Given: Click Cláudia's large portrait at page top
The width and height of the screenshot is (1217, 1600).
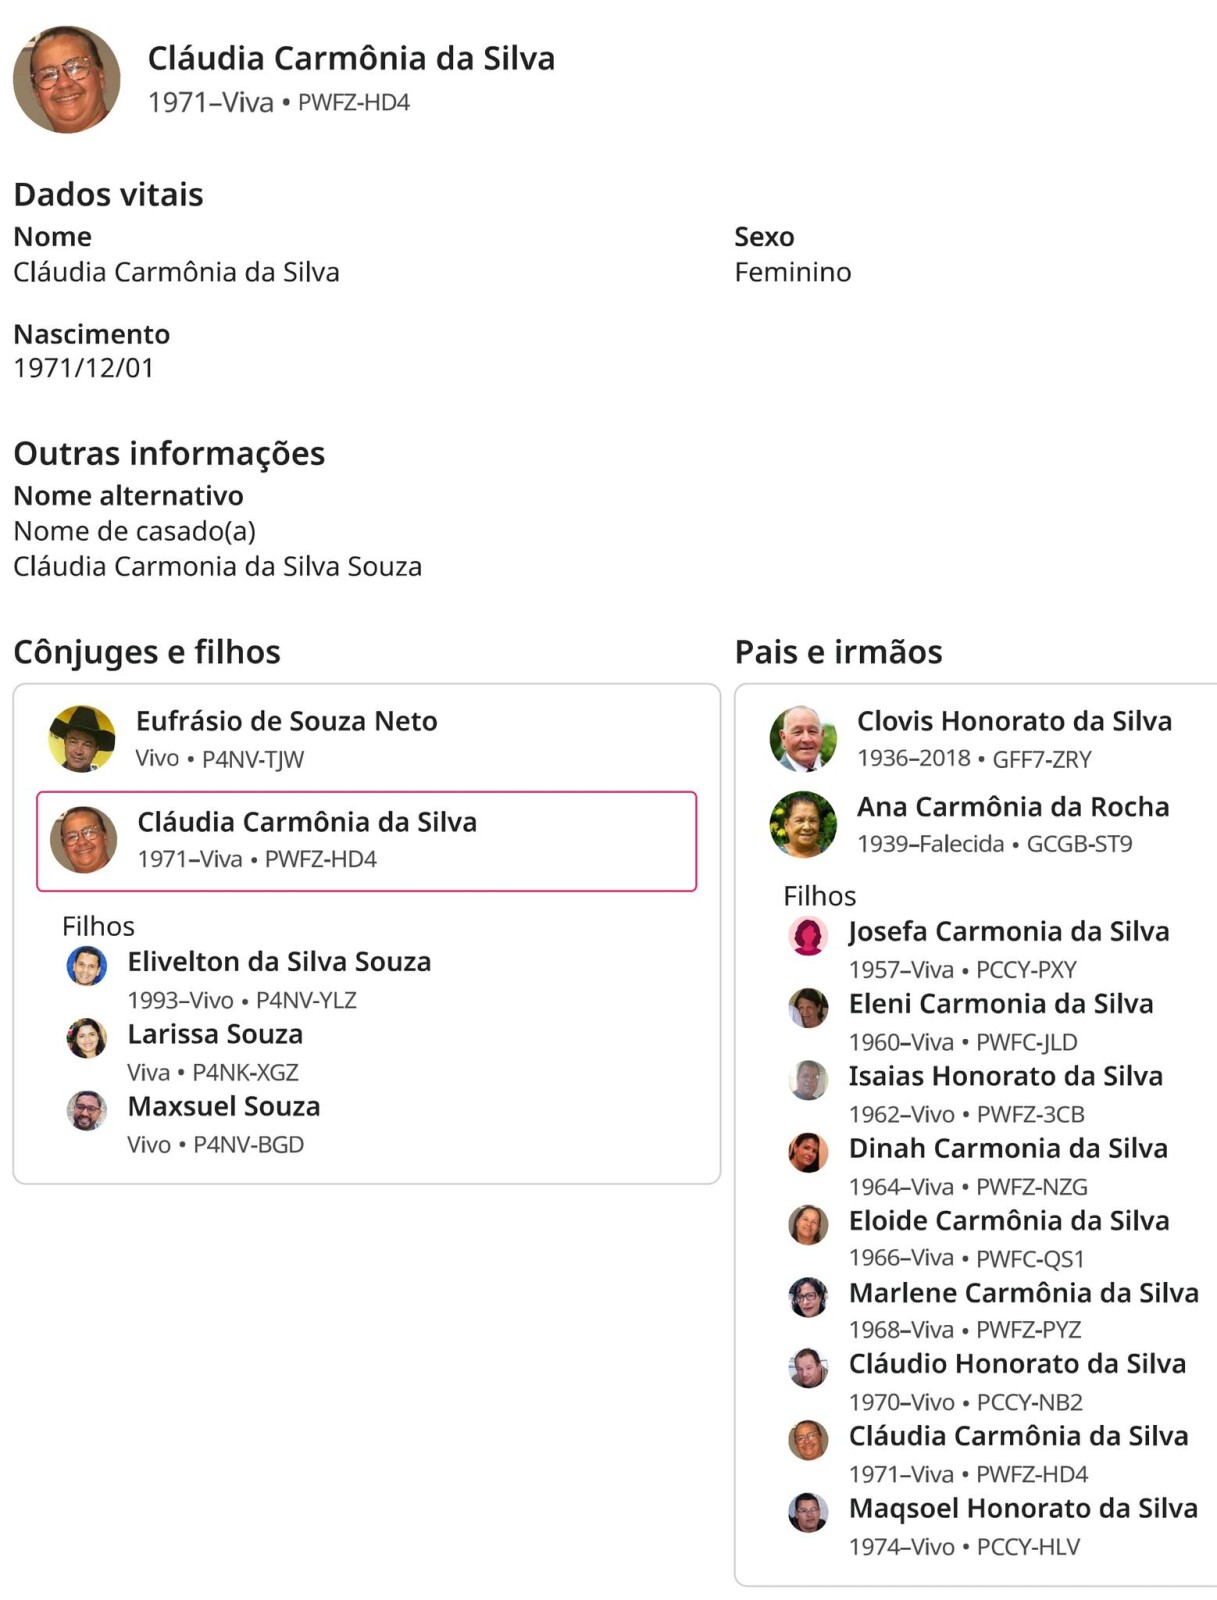Looking at the screenshot, I should [x=67, y=80].
